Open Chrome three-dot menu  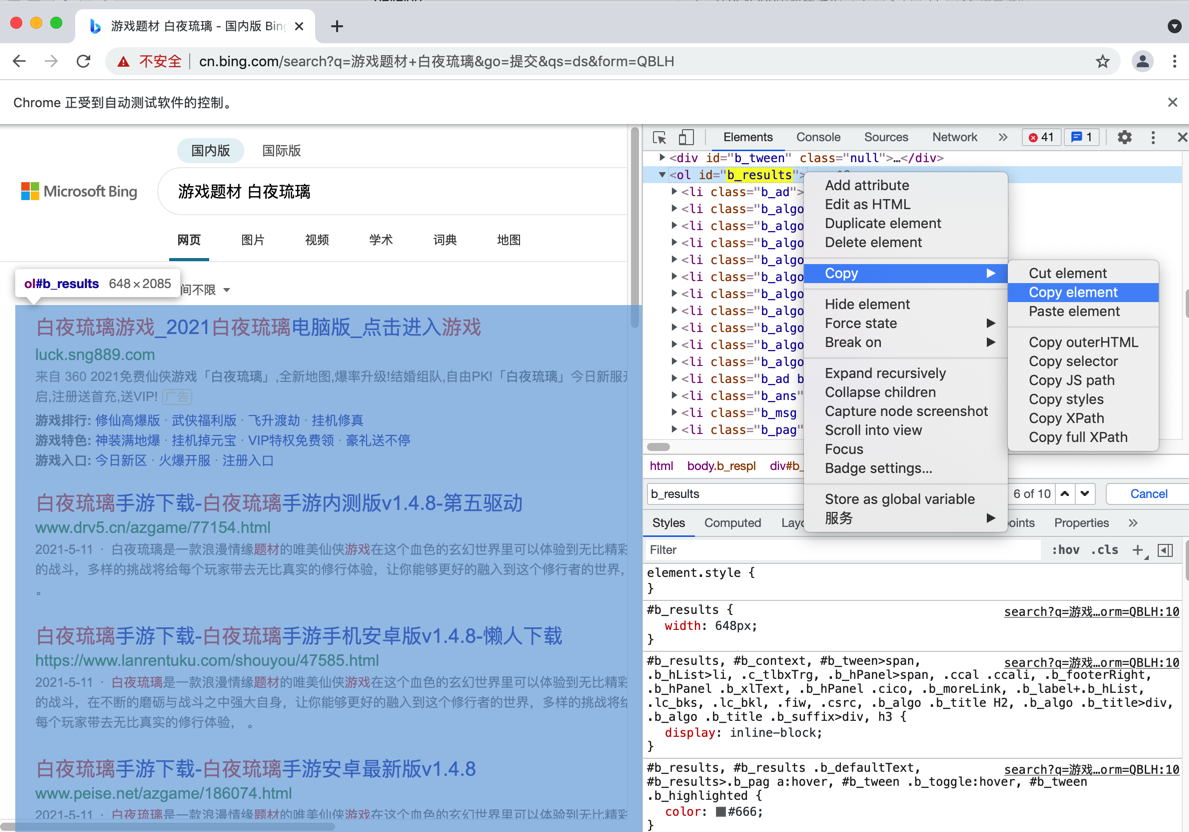pos(1175,61)
